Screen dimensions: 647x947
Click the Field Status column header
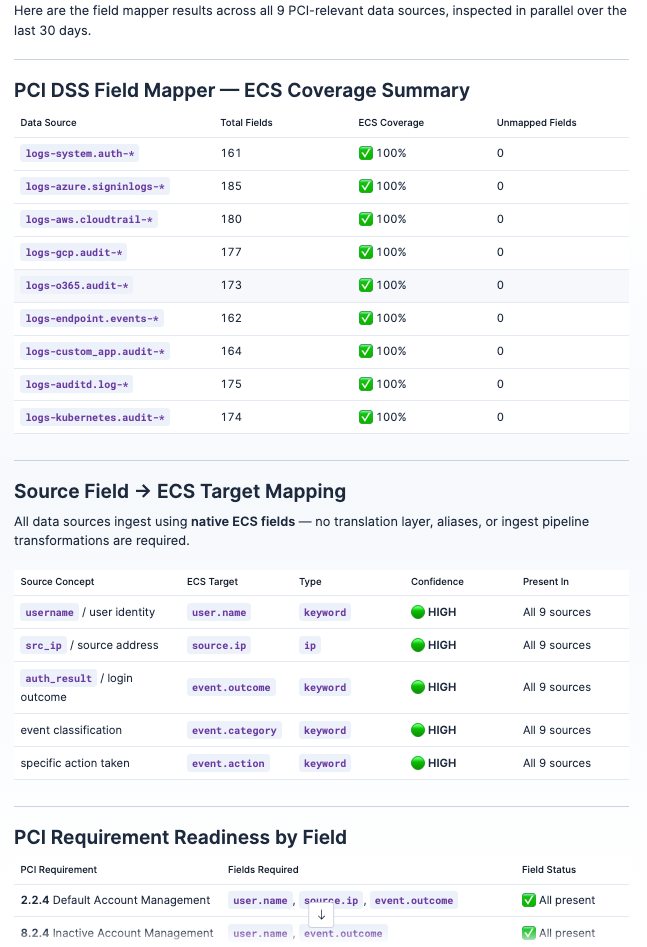coord(549,870)
